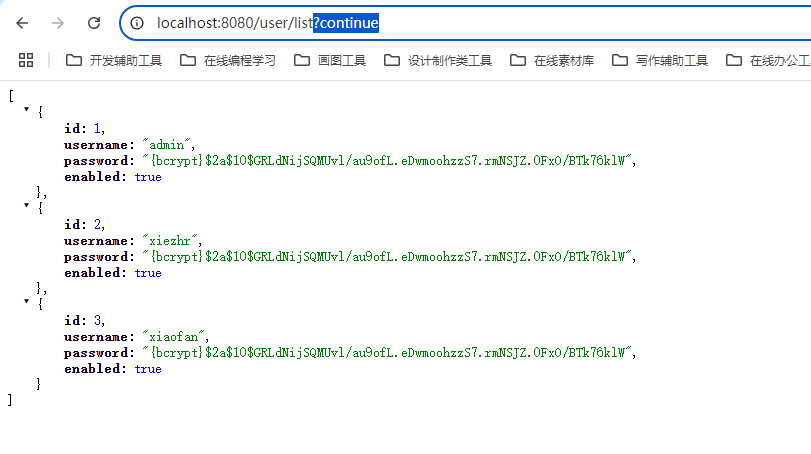The width and height of the screenshot is (811, 454).
Task: Click the id value 3
Action: tap(97, 321)
